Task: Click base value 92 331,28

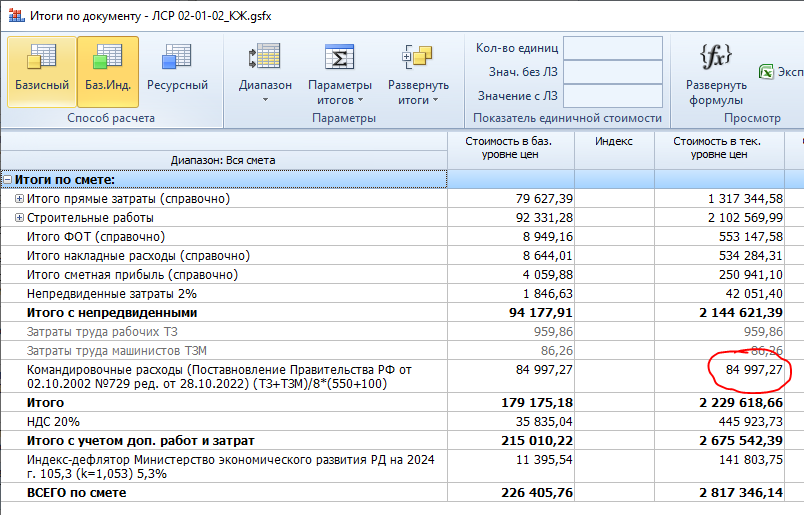Action: tap(544, 217)
